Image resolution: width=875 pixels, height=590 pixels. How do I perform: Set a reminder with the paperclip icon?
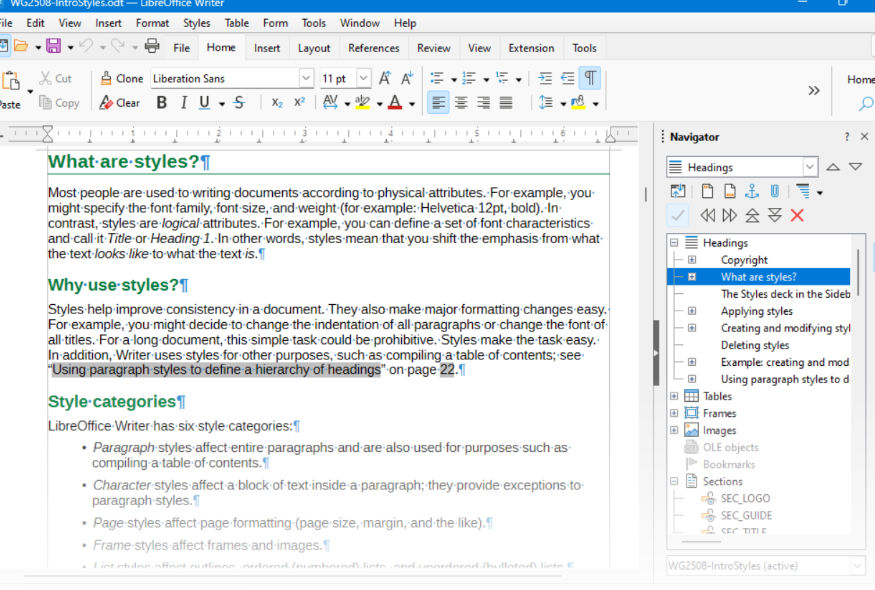click(x=775, y=191)
